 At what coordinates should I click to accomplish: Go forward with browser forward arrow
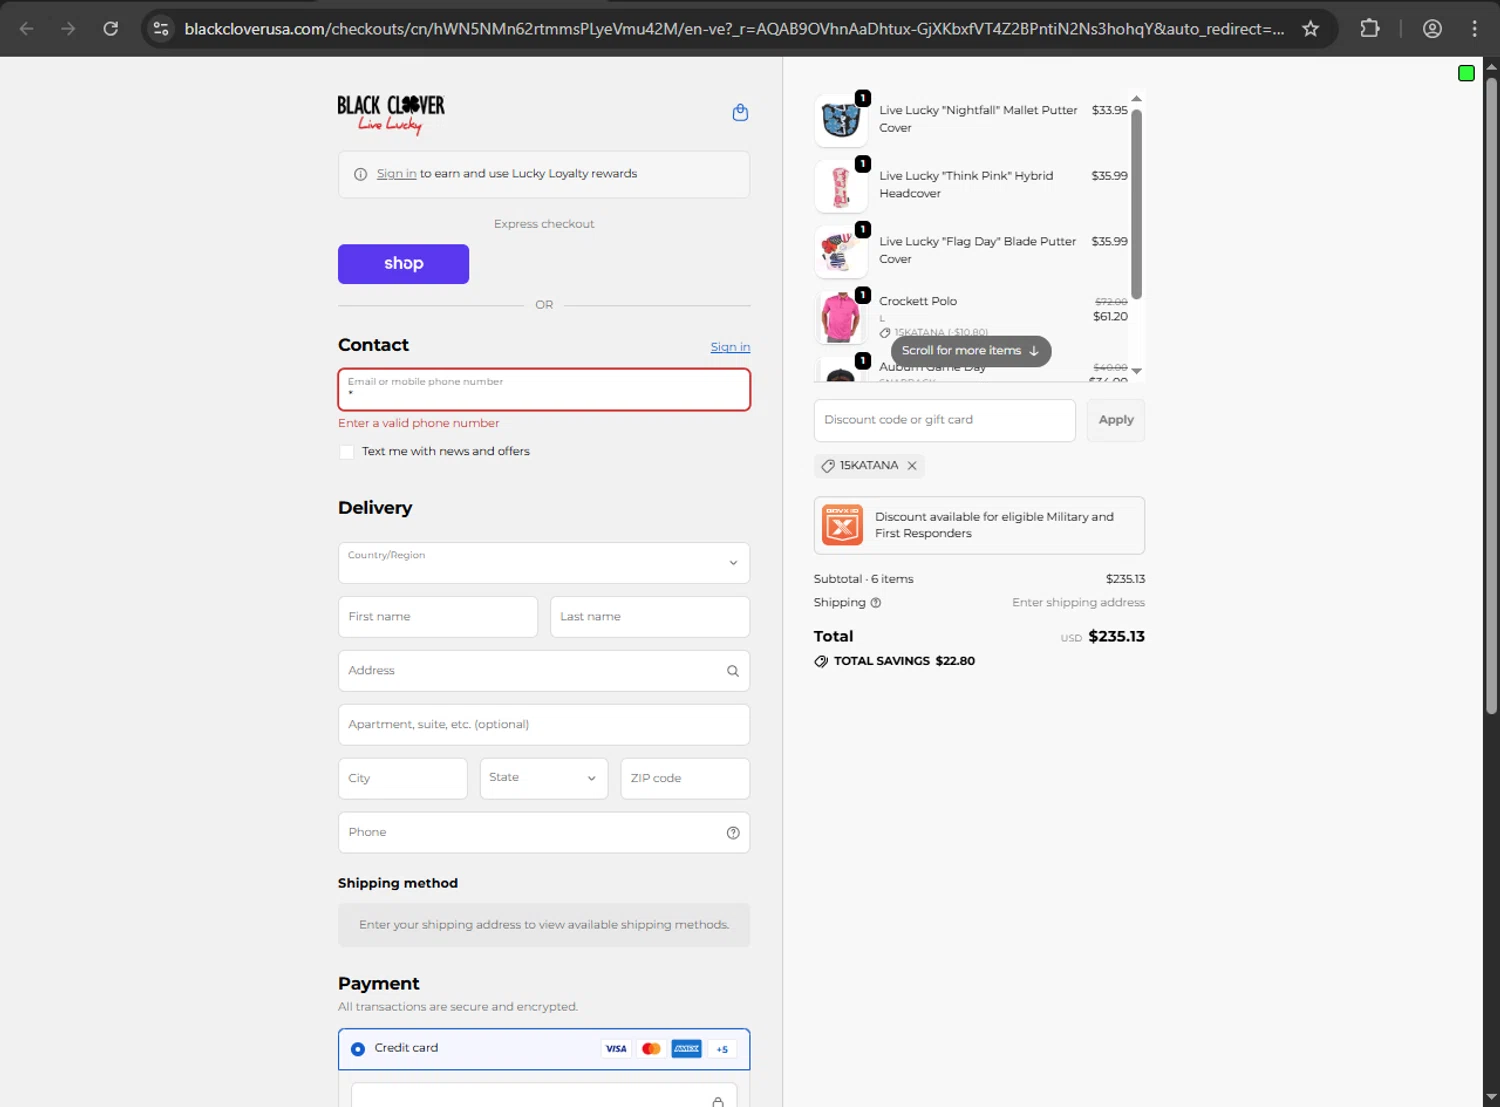(68, 29)
